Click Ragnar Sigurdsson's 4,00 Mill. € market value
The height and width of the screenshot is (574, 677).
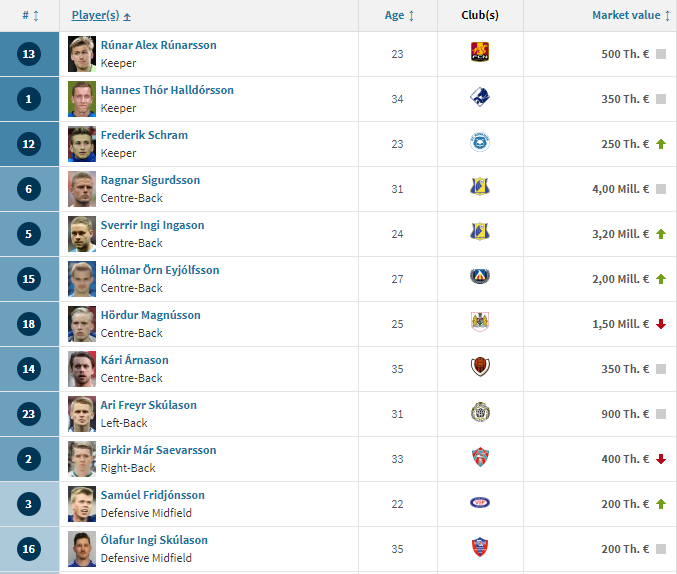coord(620,189)
